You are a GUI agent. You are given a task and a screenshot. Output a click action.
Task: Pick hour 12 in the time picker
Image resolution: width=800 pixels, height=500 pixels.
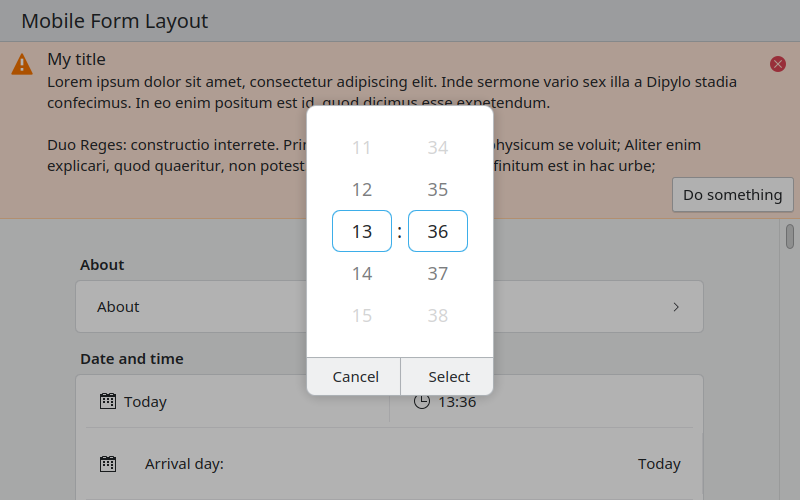pyautogui.click(x=362, y=190)
